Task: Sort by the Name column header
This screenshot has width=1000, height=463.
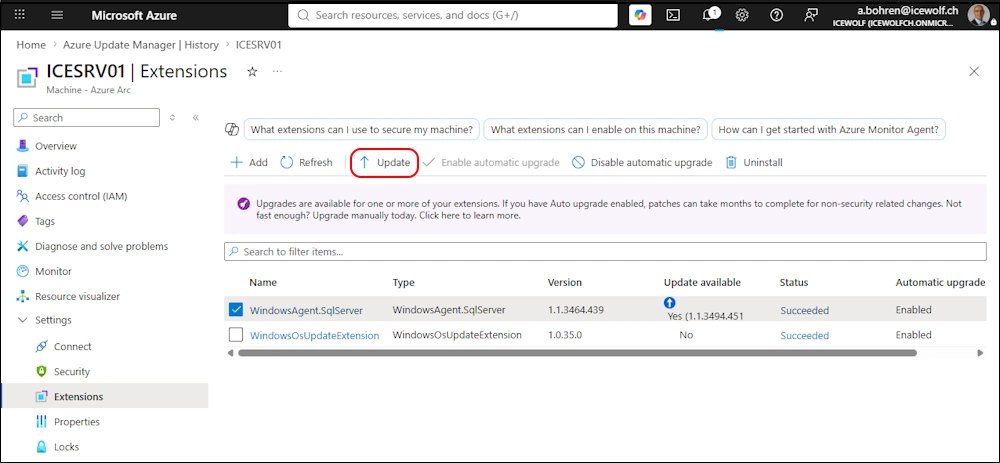Action: click(263, 283)
